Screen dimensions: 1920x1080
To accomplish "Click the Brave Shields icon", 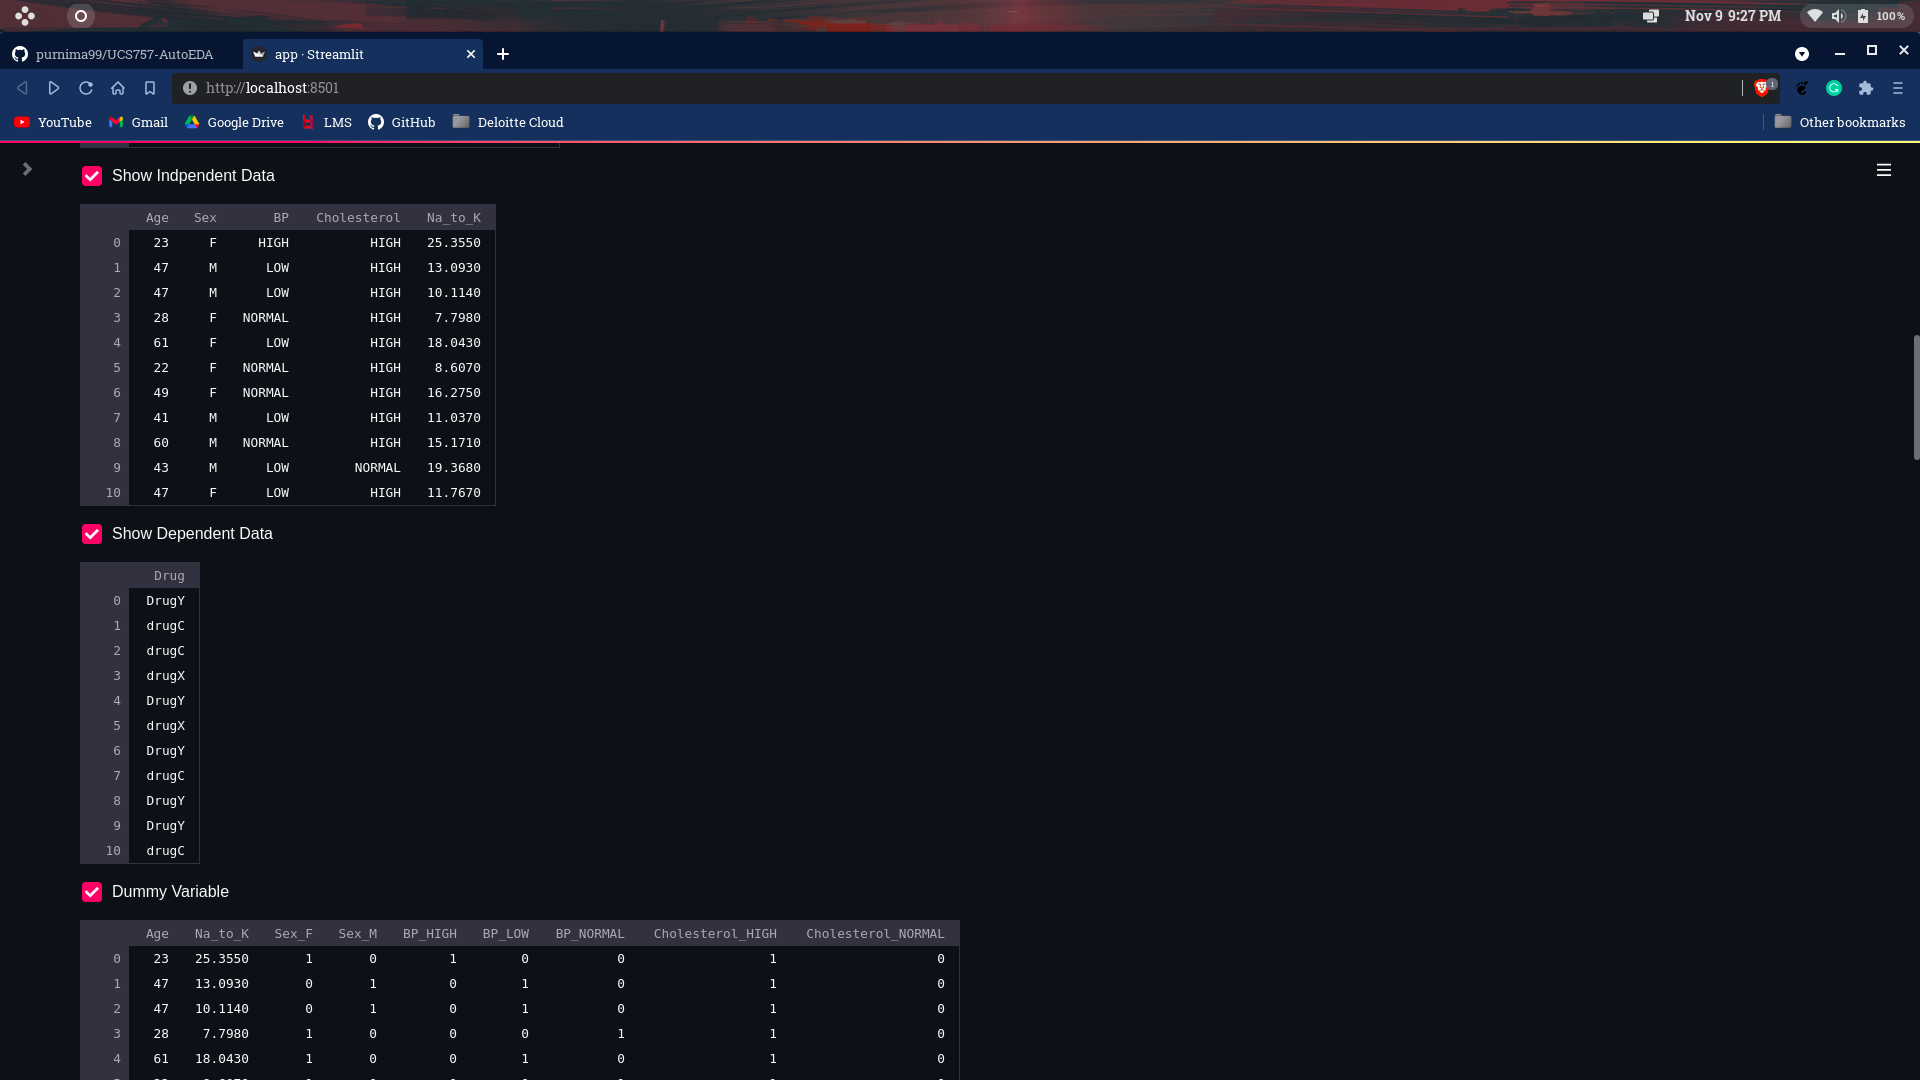I will (x=1762, y=88).
